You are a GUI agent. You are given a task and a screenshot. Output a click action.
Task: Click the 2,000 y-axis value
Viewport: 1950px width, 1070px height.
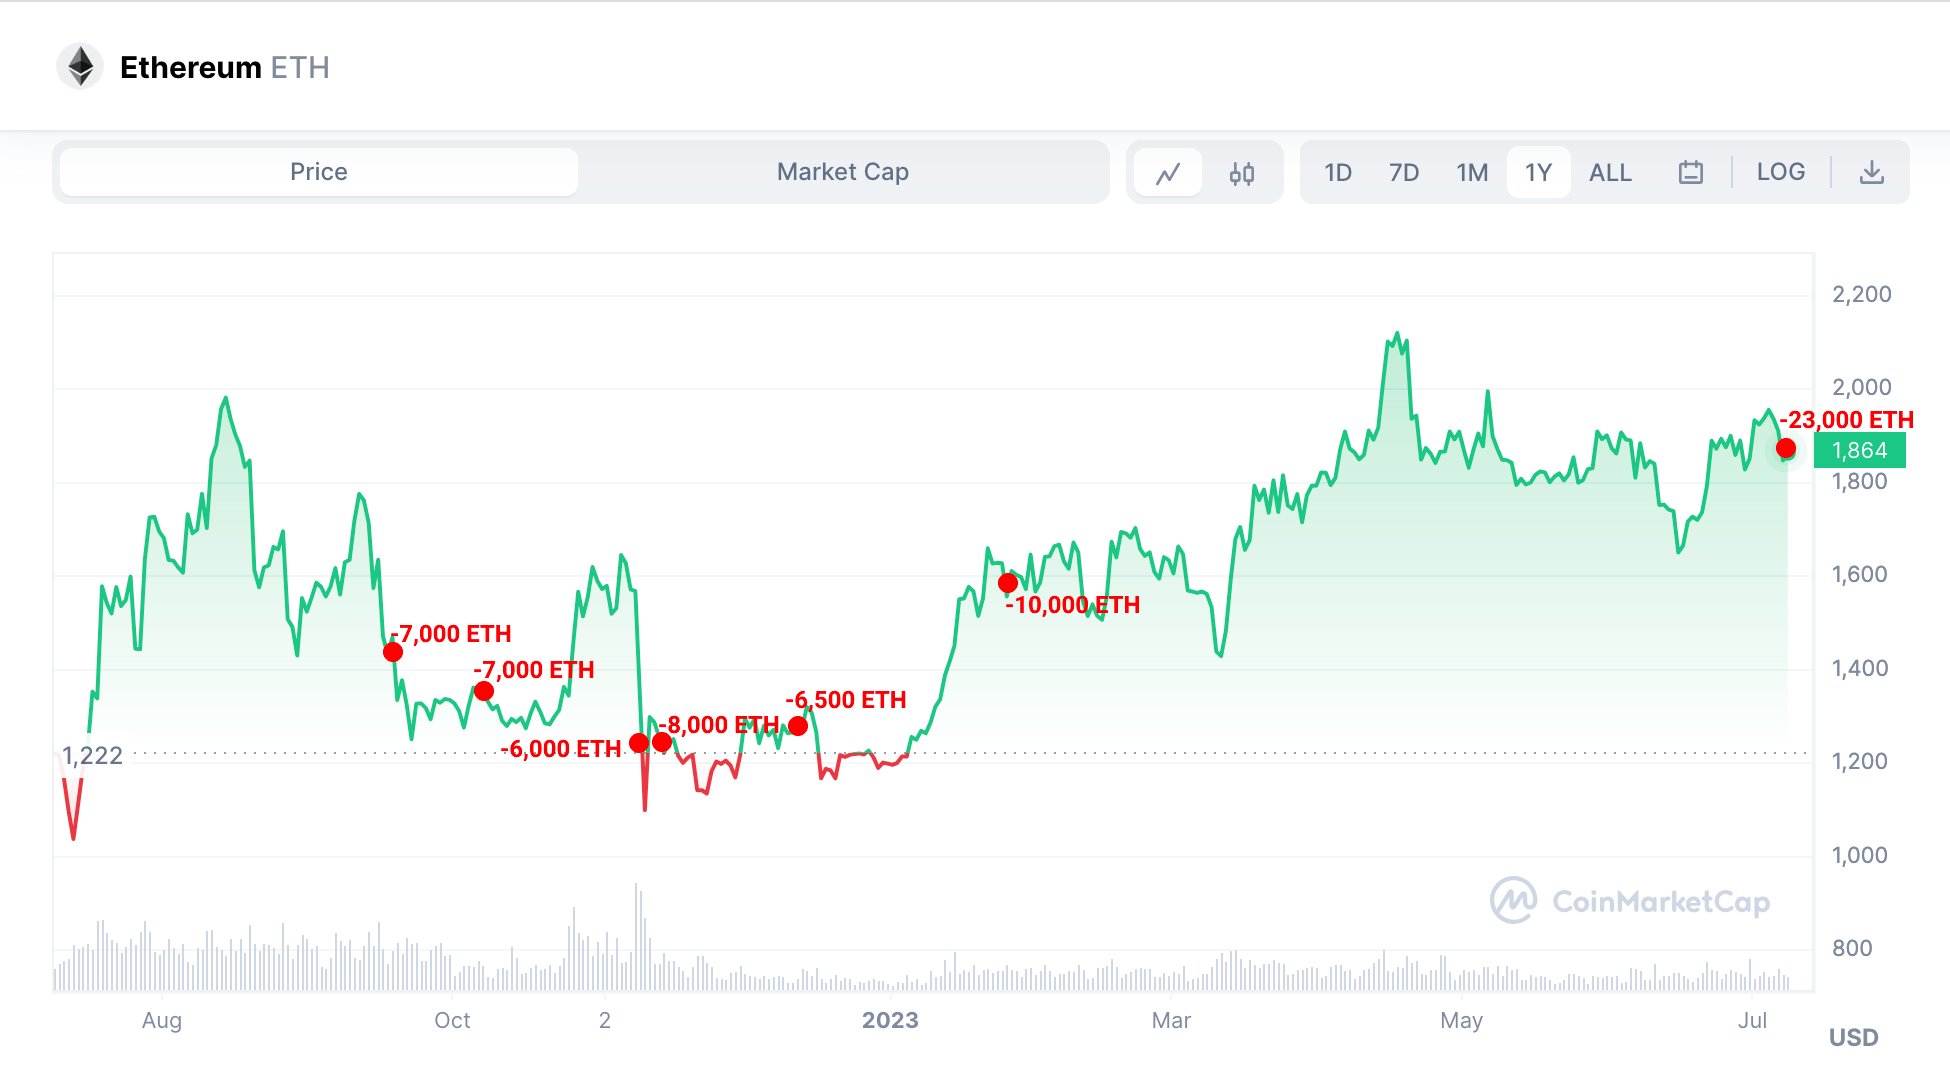(1861, 387)
